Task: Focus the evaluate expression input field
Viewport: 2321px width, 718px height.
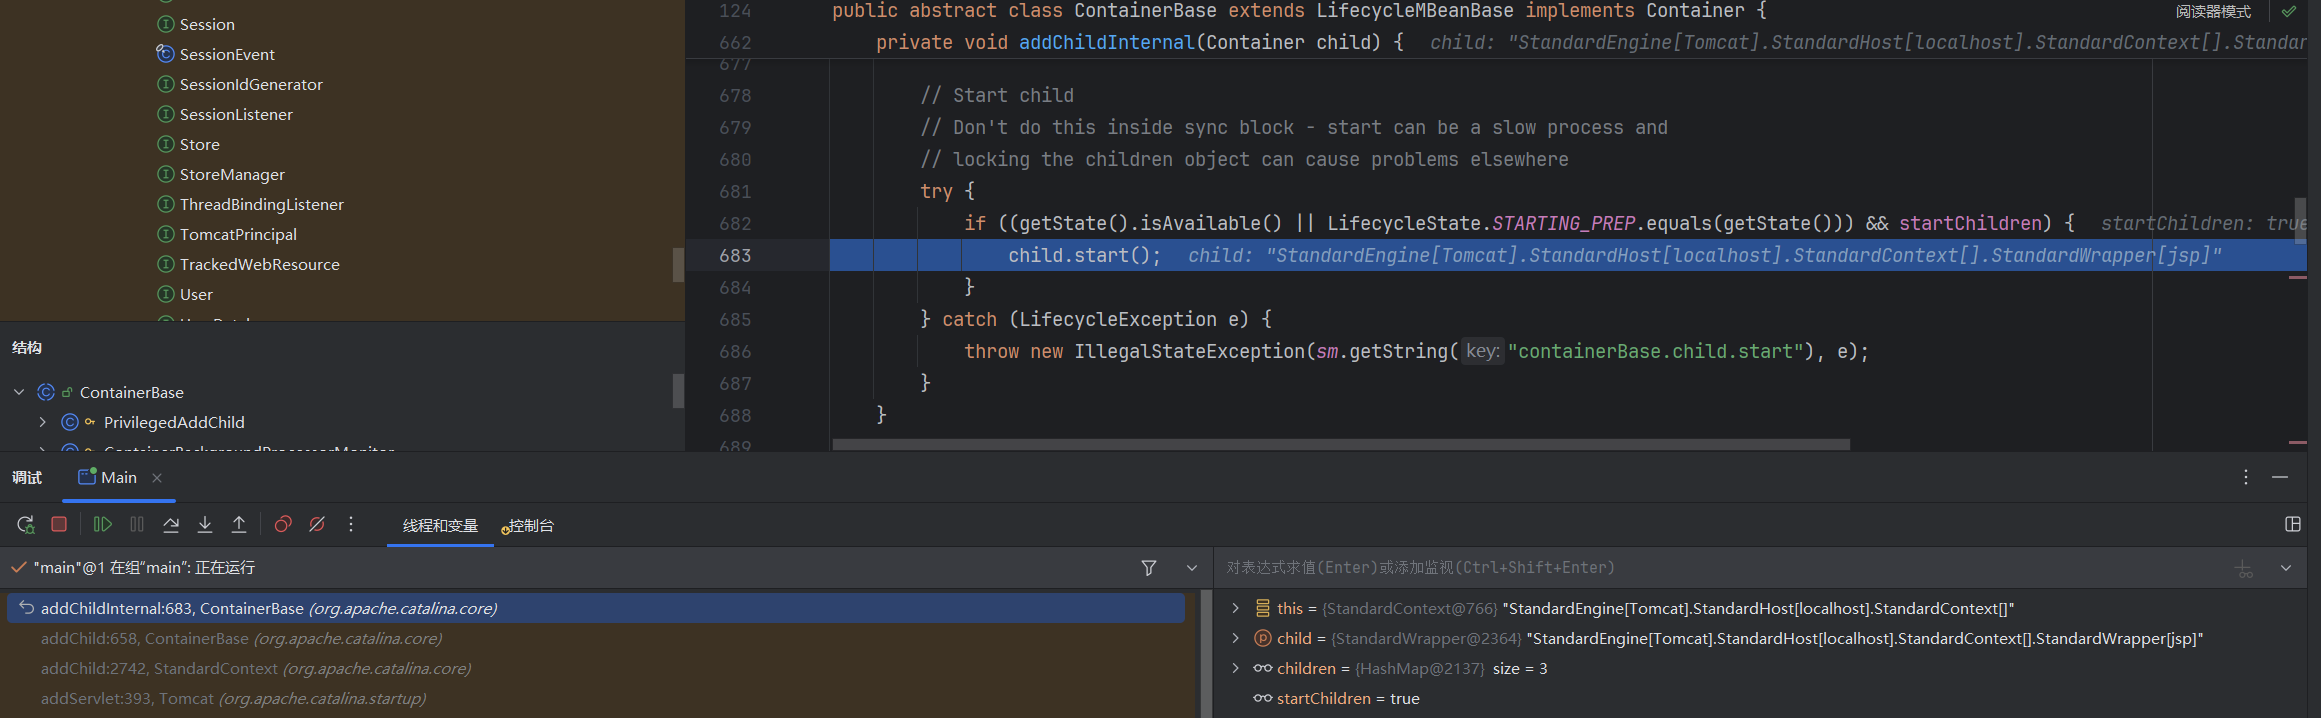Action: tap(1700, 568)
